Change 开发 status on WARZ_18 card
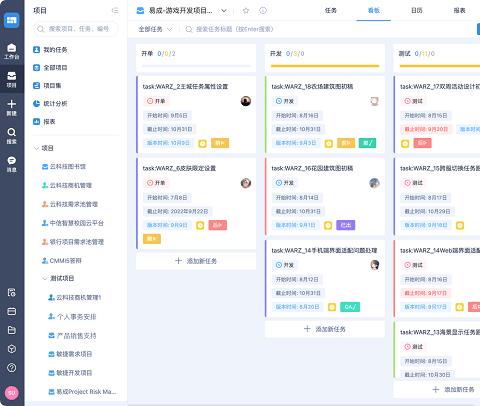This screenshot has height=406, width=480. click(x=285, y=101)
